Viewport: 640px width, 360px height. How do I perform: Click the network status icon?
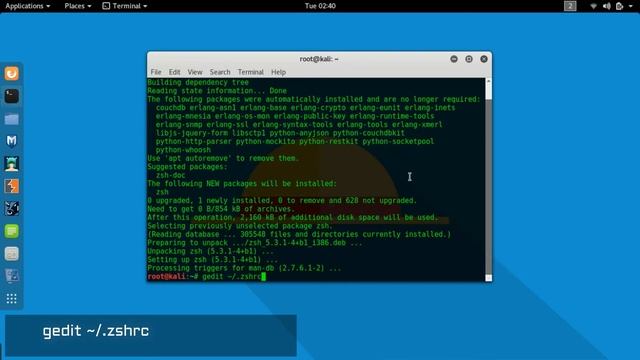pyautogui.click(x=593, y=6)
